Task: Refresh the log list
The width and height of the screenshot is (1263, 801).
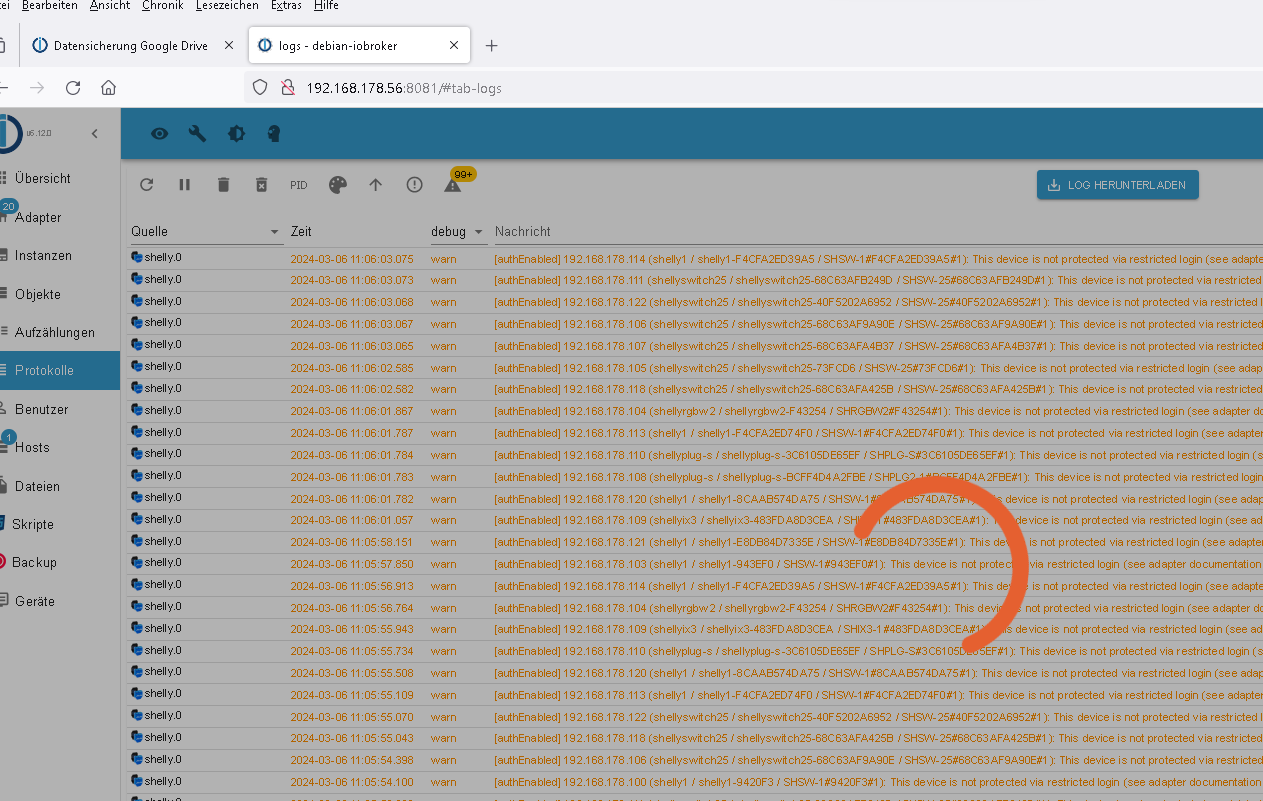Action: pyautogui.click(x=147, y=185)
